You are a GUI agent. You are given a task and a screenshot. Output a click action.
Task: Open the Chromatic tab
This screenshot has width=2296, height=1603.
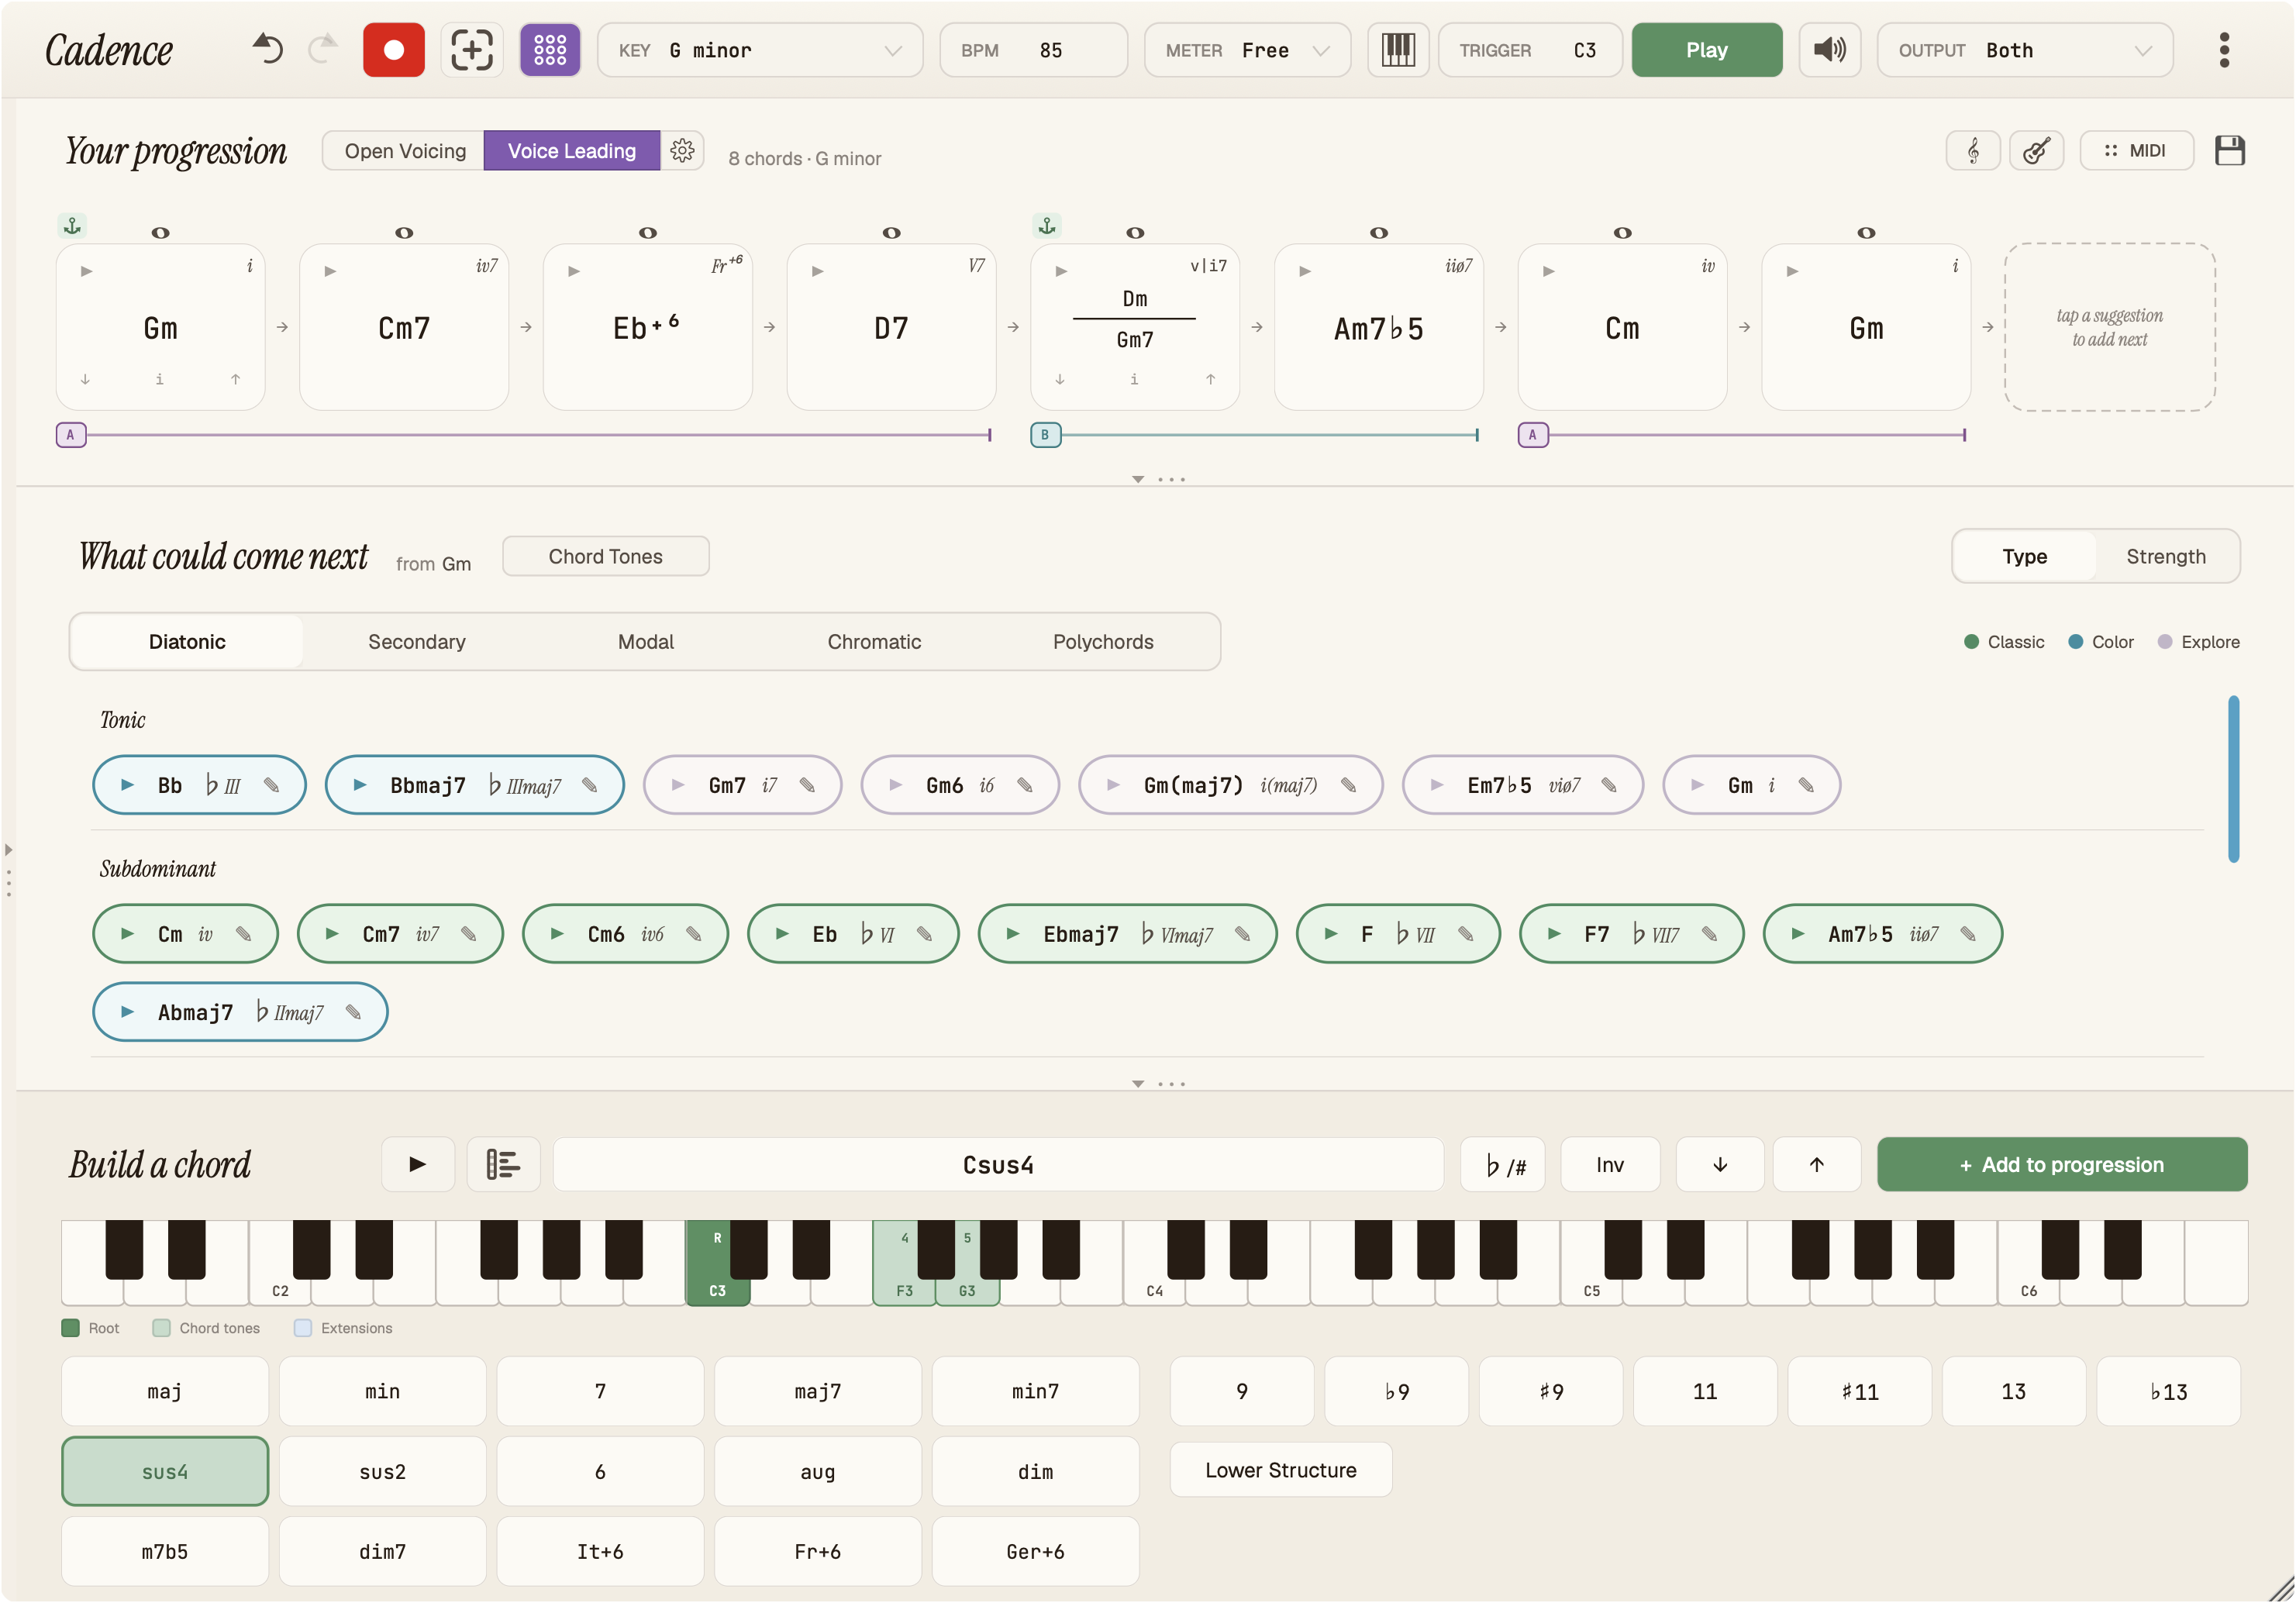(x=874, y=642)
